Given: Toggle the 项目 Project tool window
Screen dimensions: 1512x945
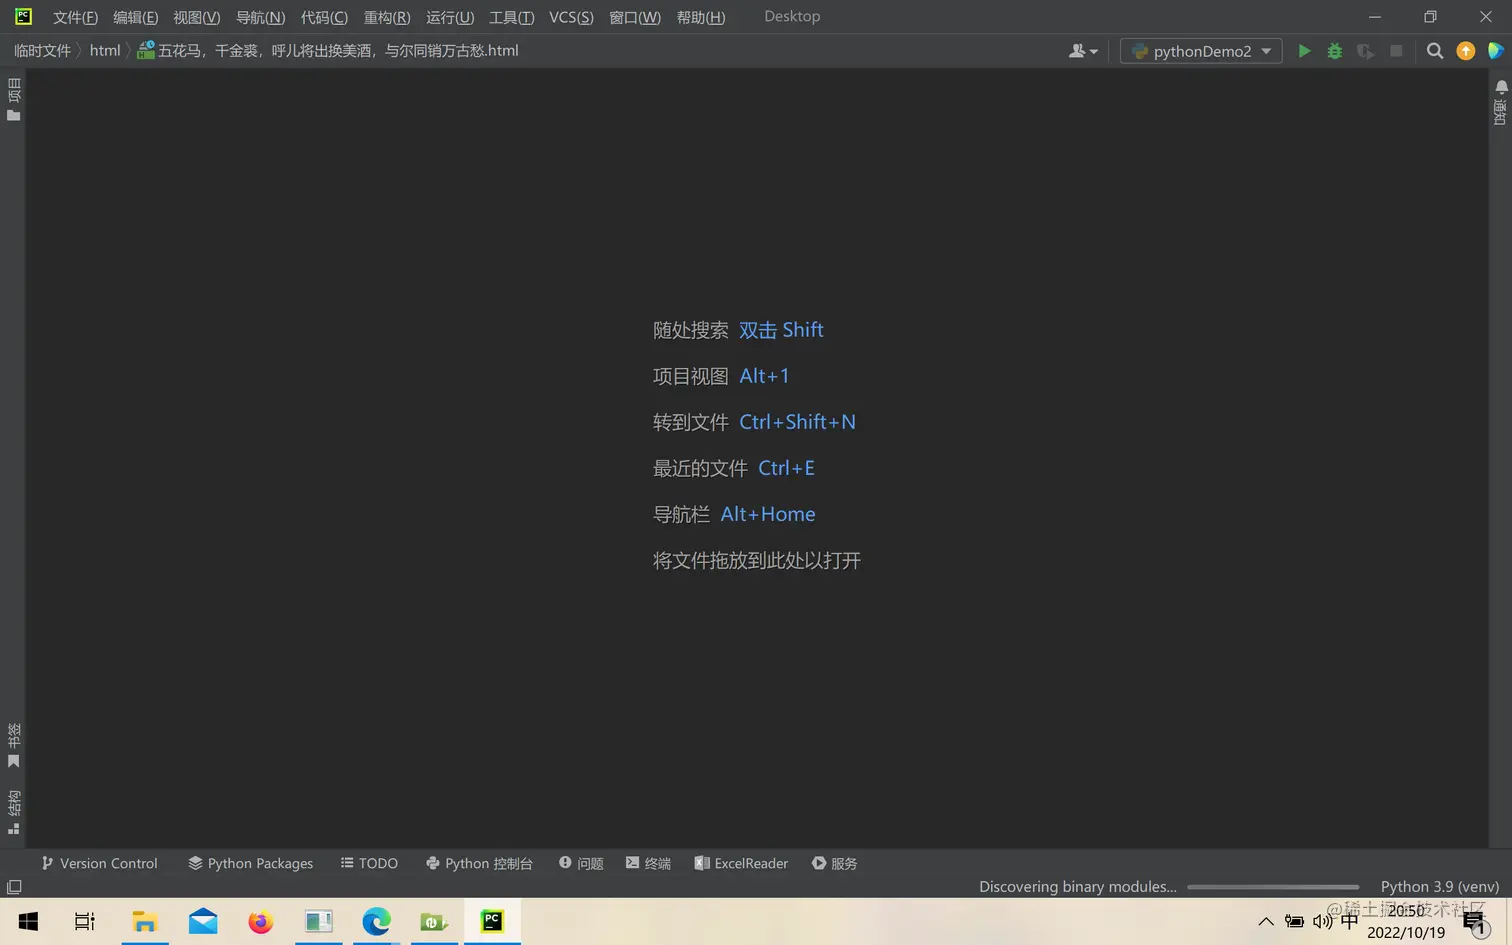Looking at the screenshot, I should point(14,100).
